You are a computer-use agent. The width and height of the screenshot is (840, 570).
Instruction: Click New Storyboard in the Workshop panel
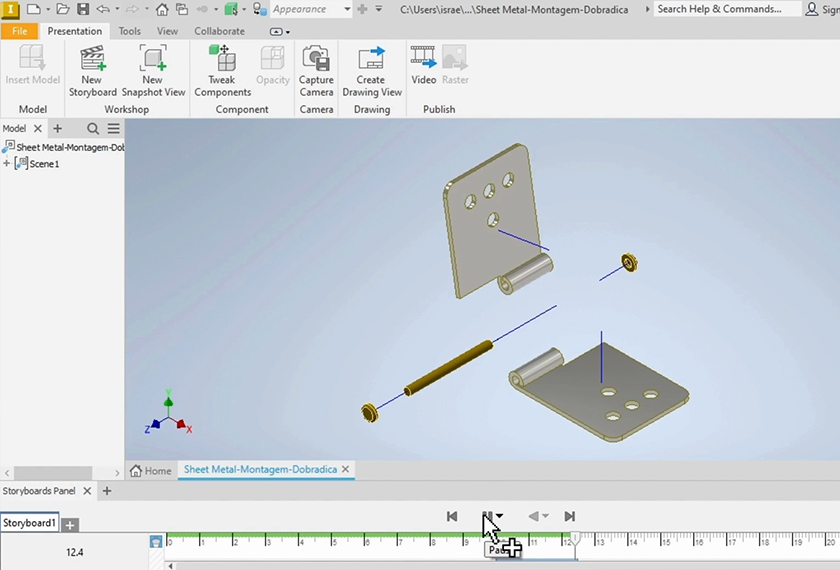coord(92,70)
